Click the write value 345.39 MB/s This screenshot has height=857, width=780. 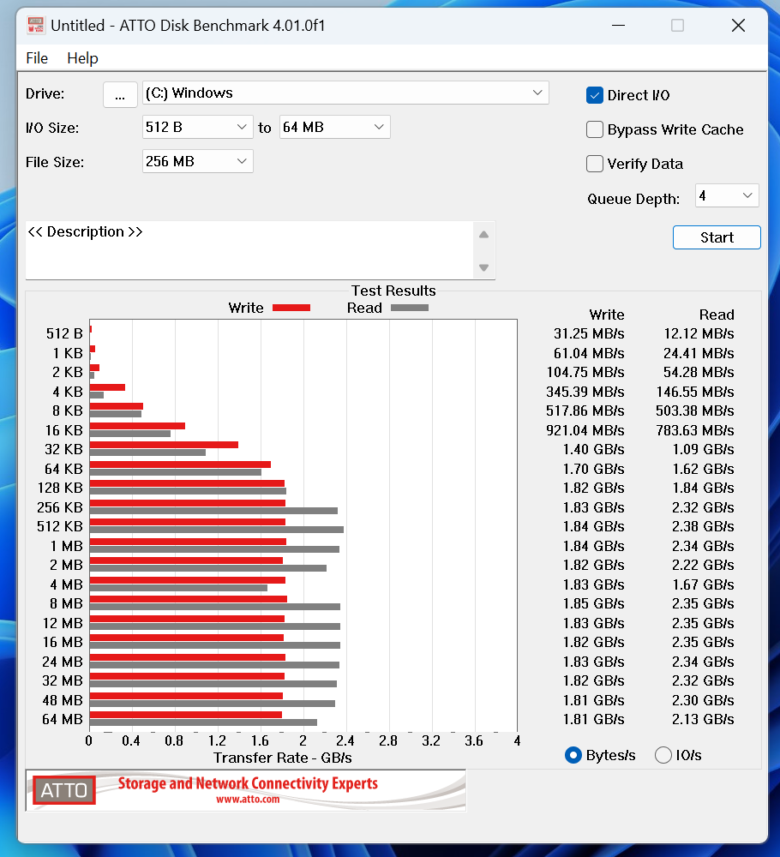pos(585,391)
